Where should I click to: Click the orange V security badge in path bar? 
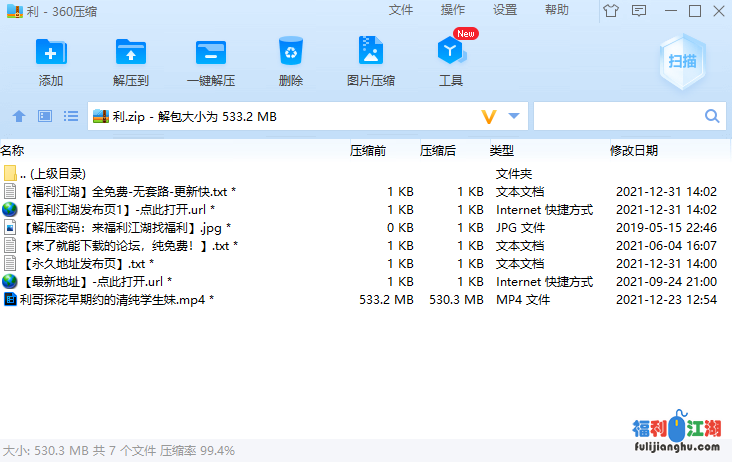click(x=489, y=117)
